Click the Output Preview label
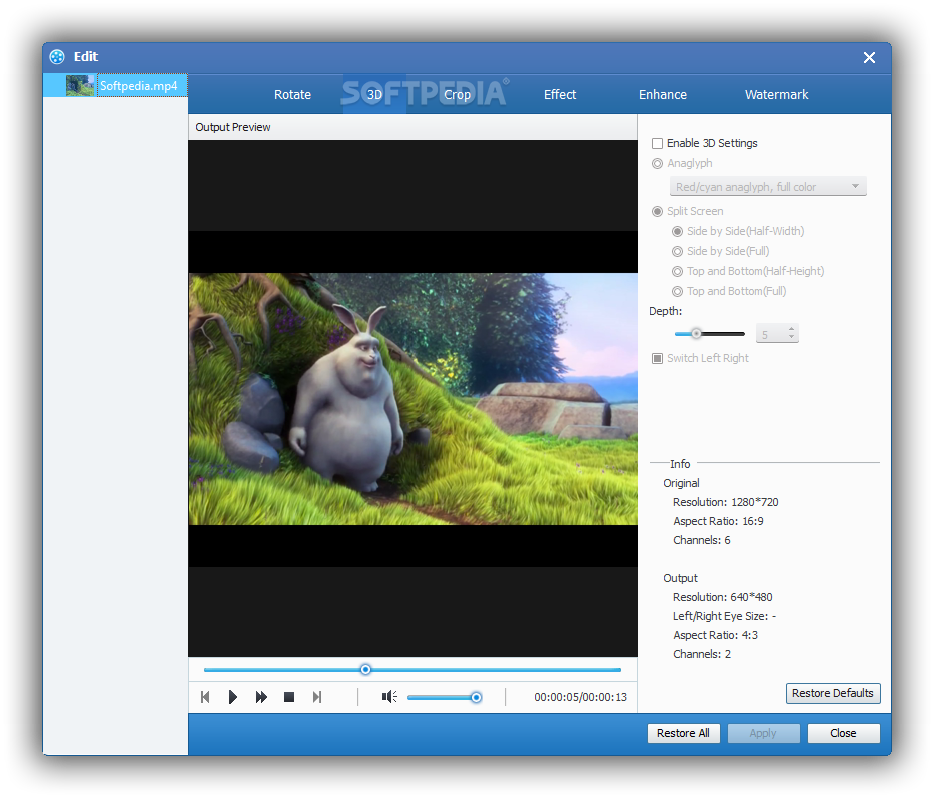Screen dimensions: 934x798 tap(233, 127)
